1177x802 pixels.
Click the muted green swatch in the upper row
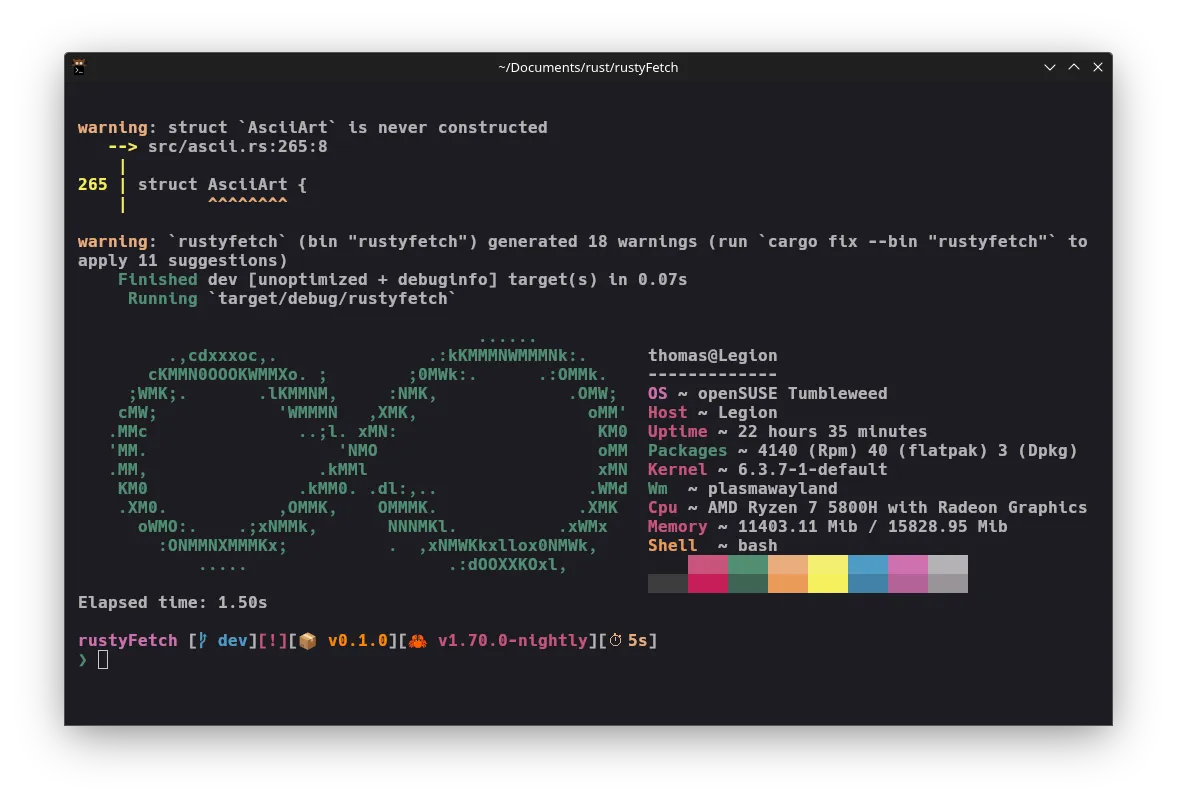point(748,565)
